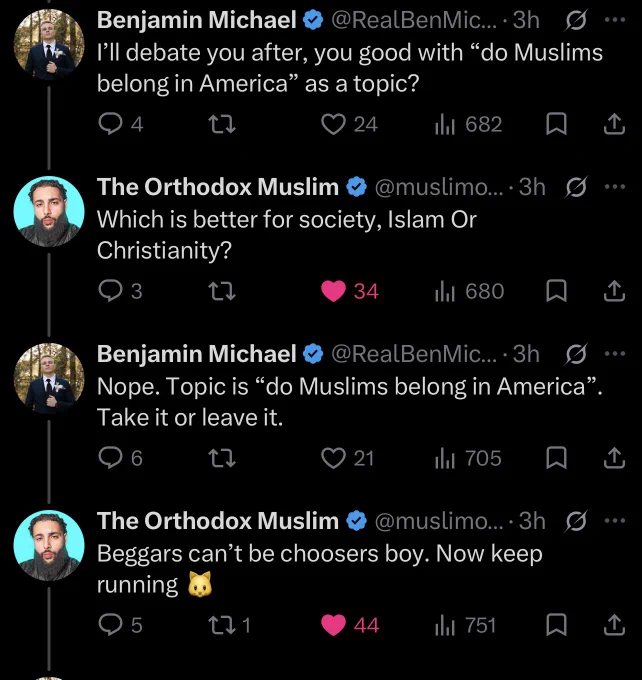Open more options on Take it or leave it tweet
This screenshot has height=680, width=642.
click(x=615, y=354)
